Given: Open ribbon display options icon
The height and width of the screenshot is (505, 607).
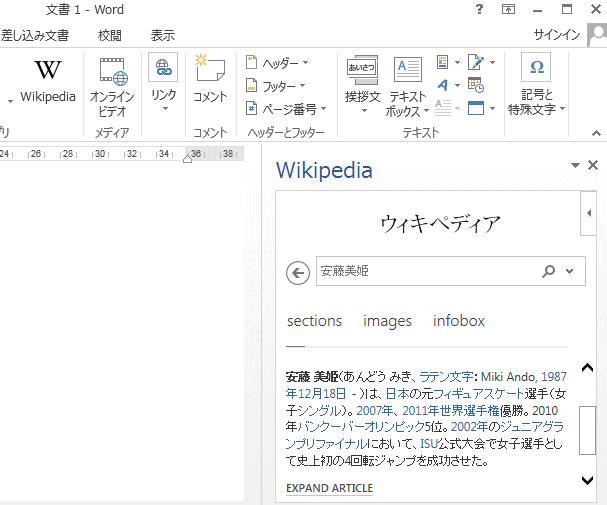Looking at the screenshot, I should pos(508,9).
